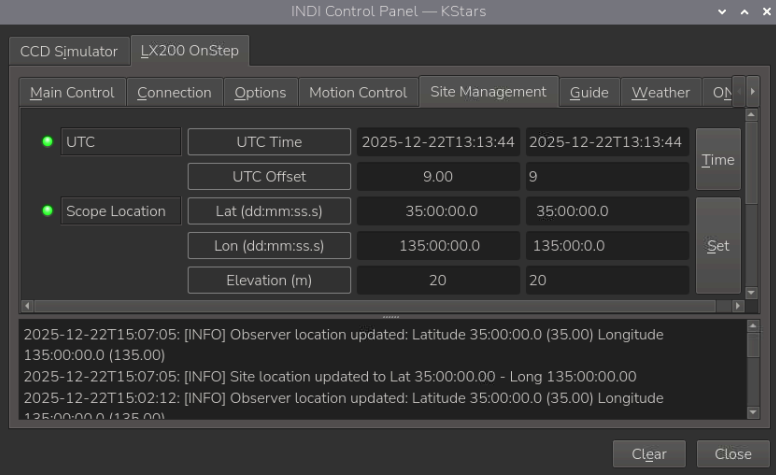776x475 pixels.
Task: Minimize window using title bar chevron
Action: 723,11
